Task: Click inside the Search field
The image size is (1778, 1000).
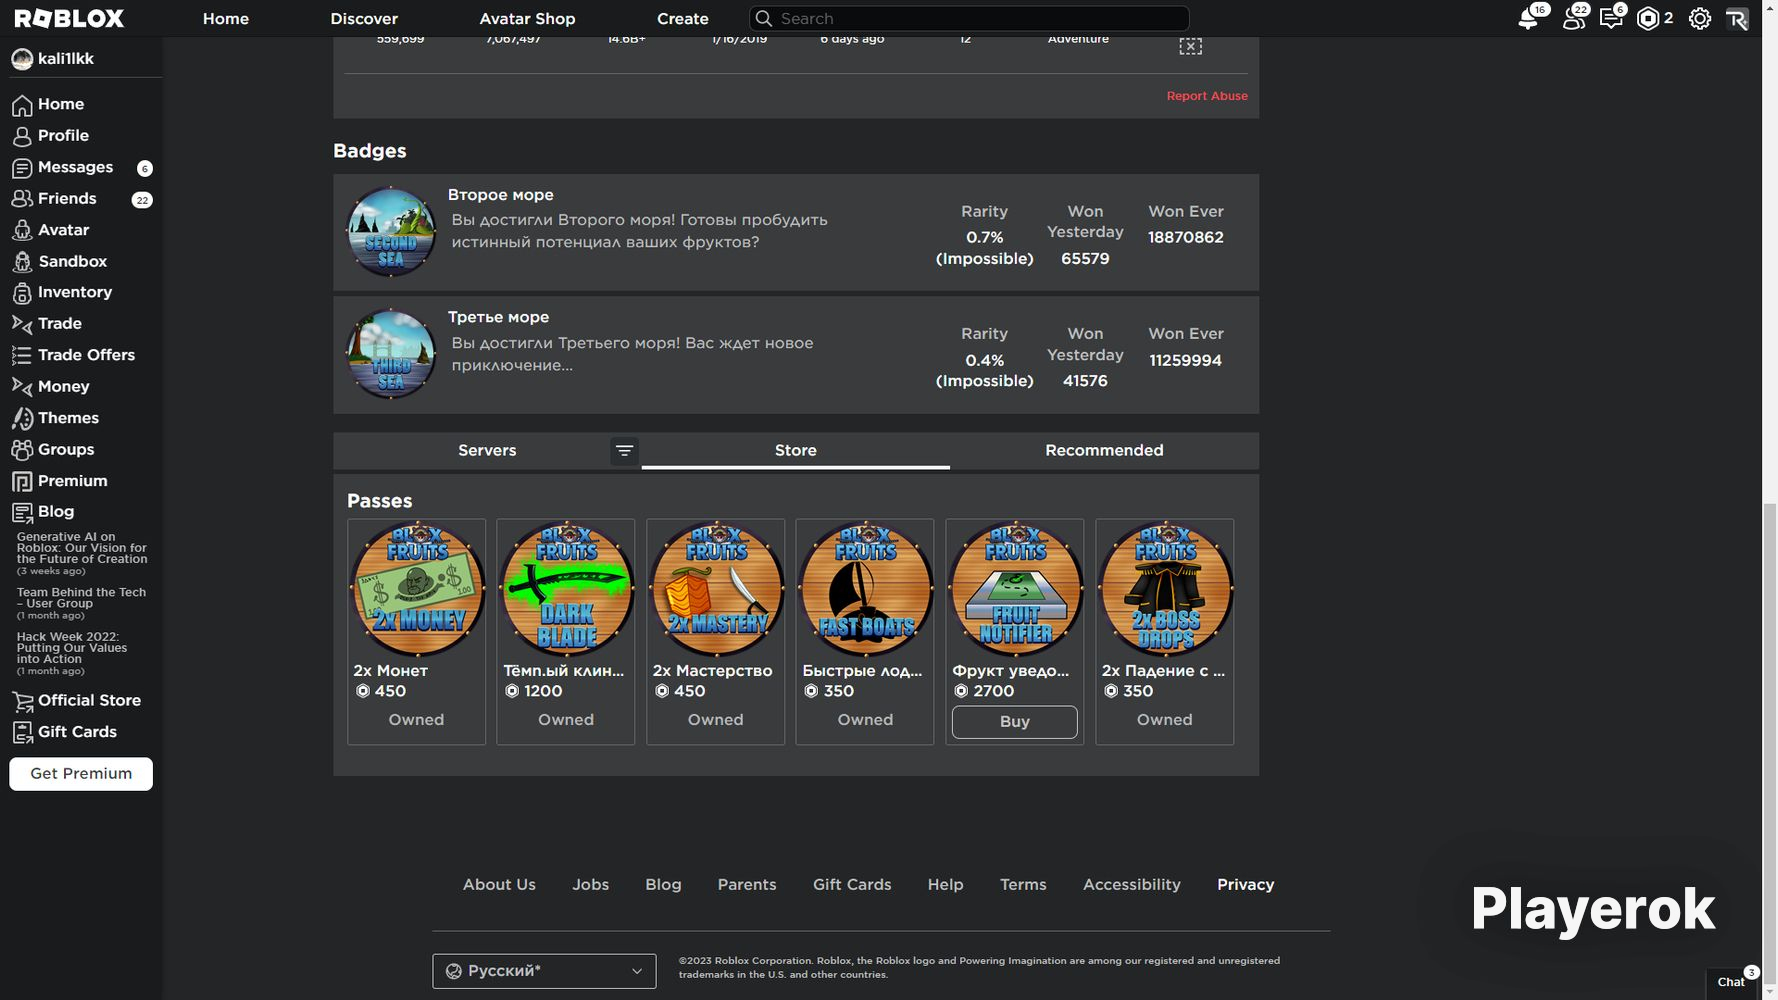Action: coord(969,18)
